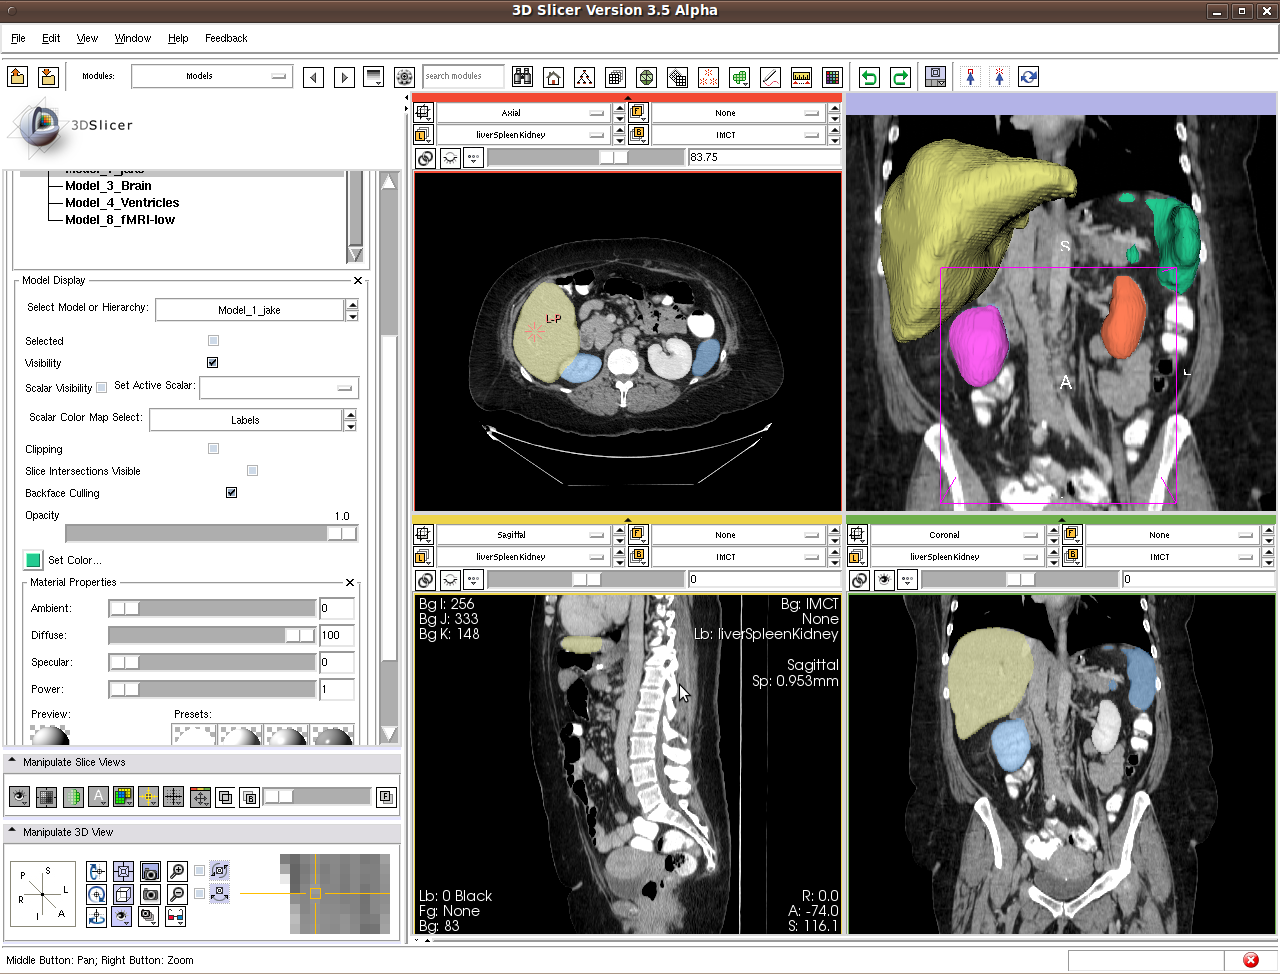Click zoom out magnifier for 3D view
Viewport: 1280px width, 974px height.
pos(177,894)
